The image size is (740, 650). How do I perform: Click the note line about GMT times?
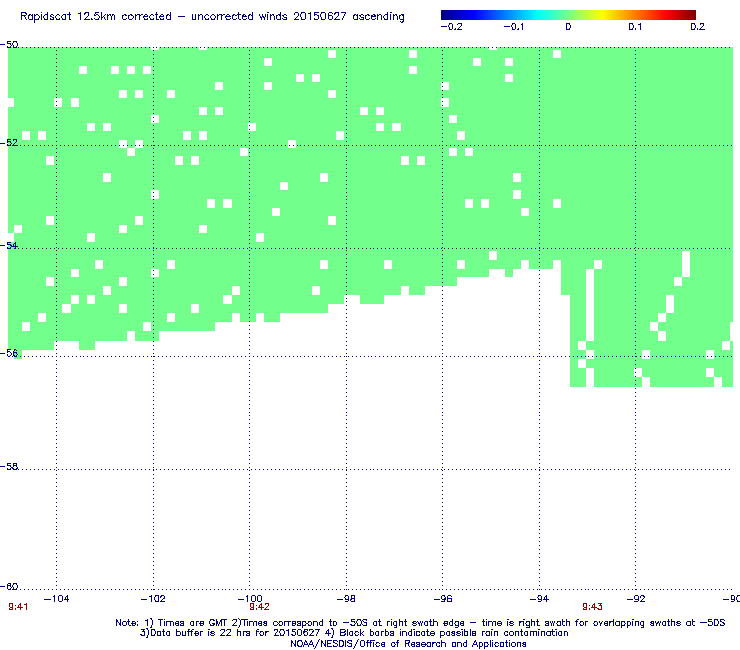click(420, 623)
